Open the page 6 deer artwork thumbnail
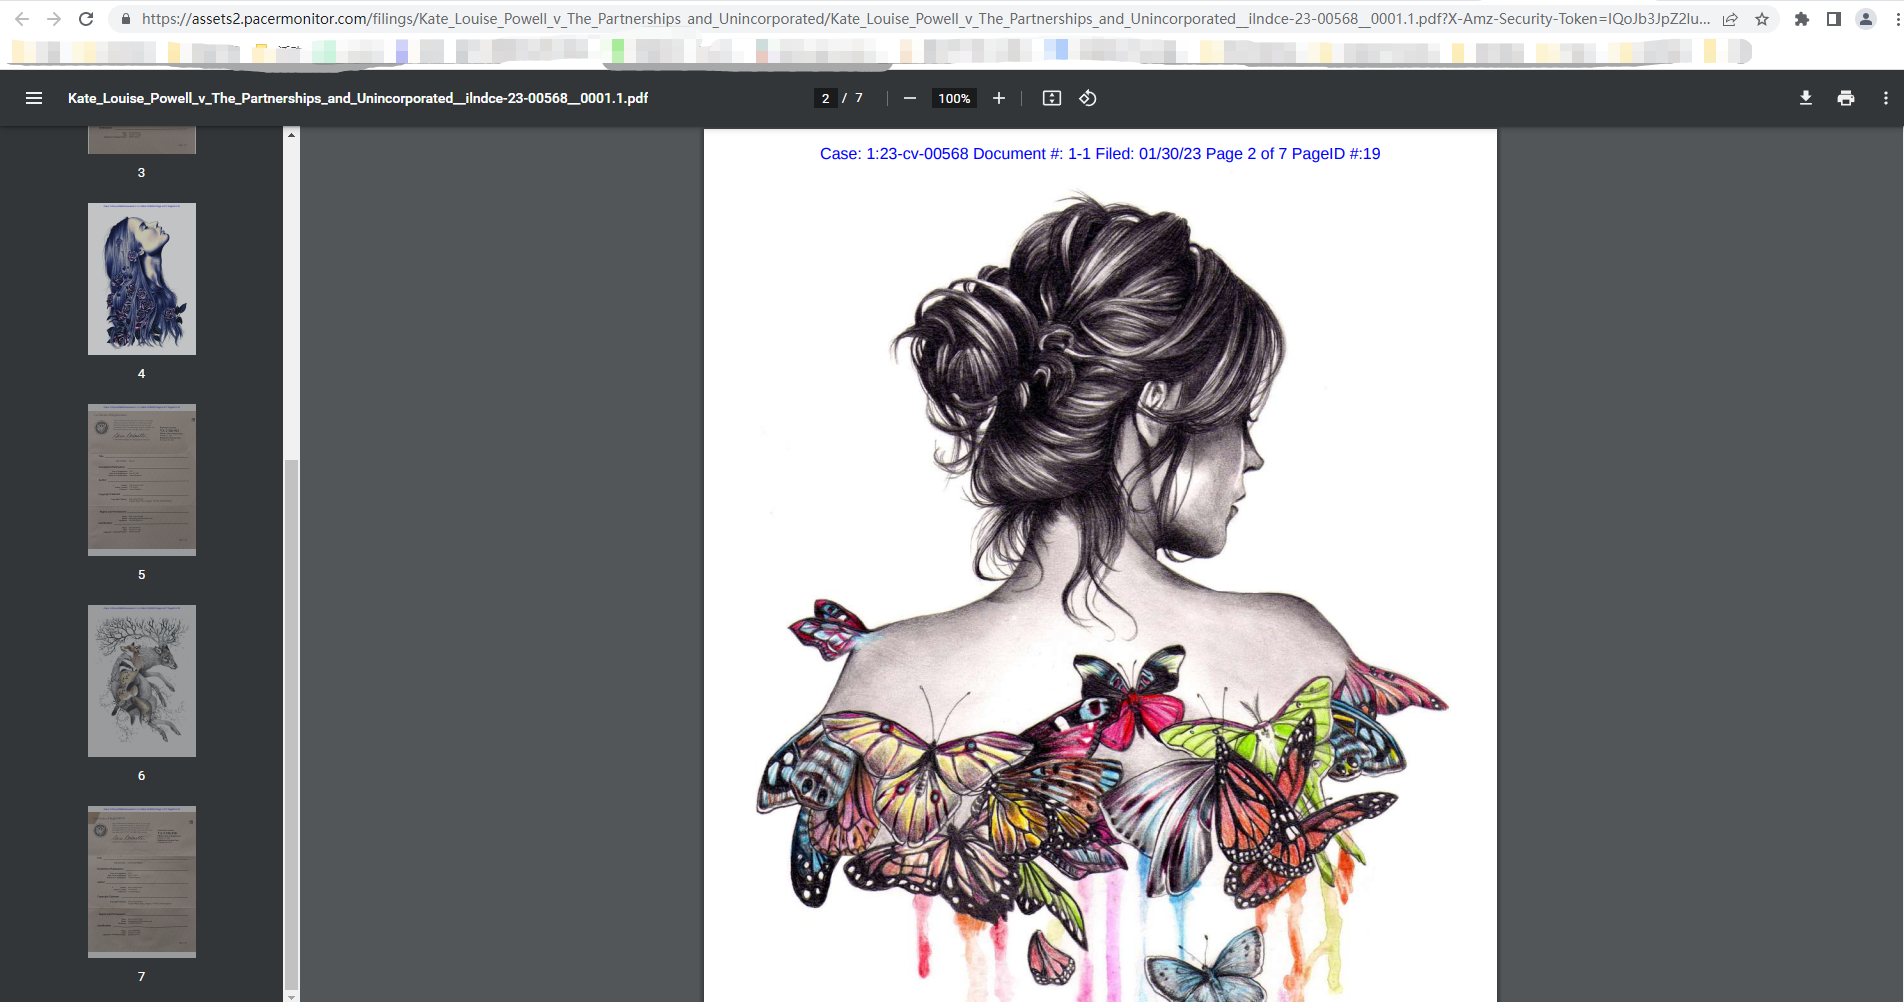The width and height of the screenshot is (1904, 1002). (x=142, y=681)
